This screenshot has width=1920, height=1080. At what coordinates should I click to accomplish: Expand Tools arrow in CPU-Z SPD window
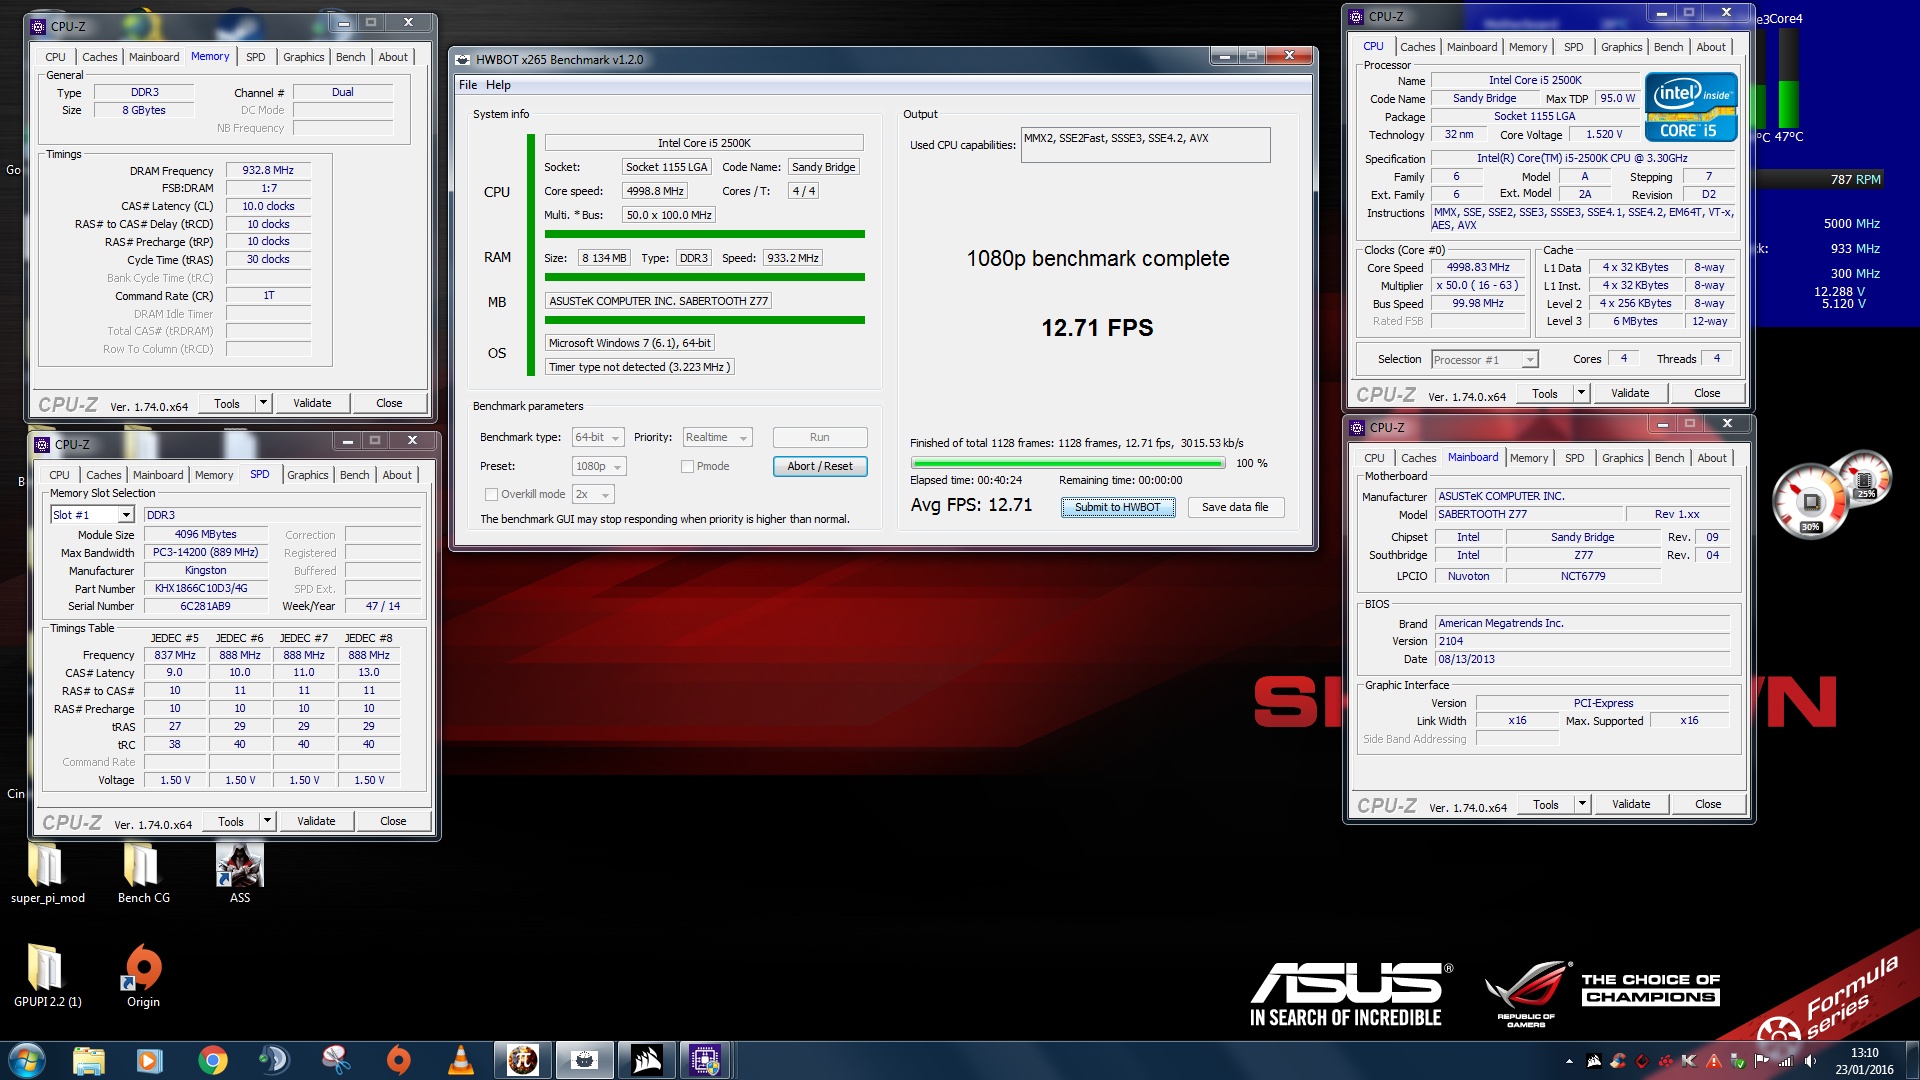tap(268, 821)
